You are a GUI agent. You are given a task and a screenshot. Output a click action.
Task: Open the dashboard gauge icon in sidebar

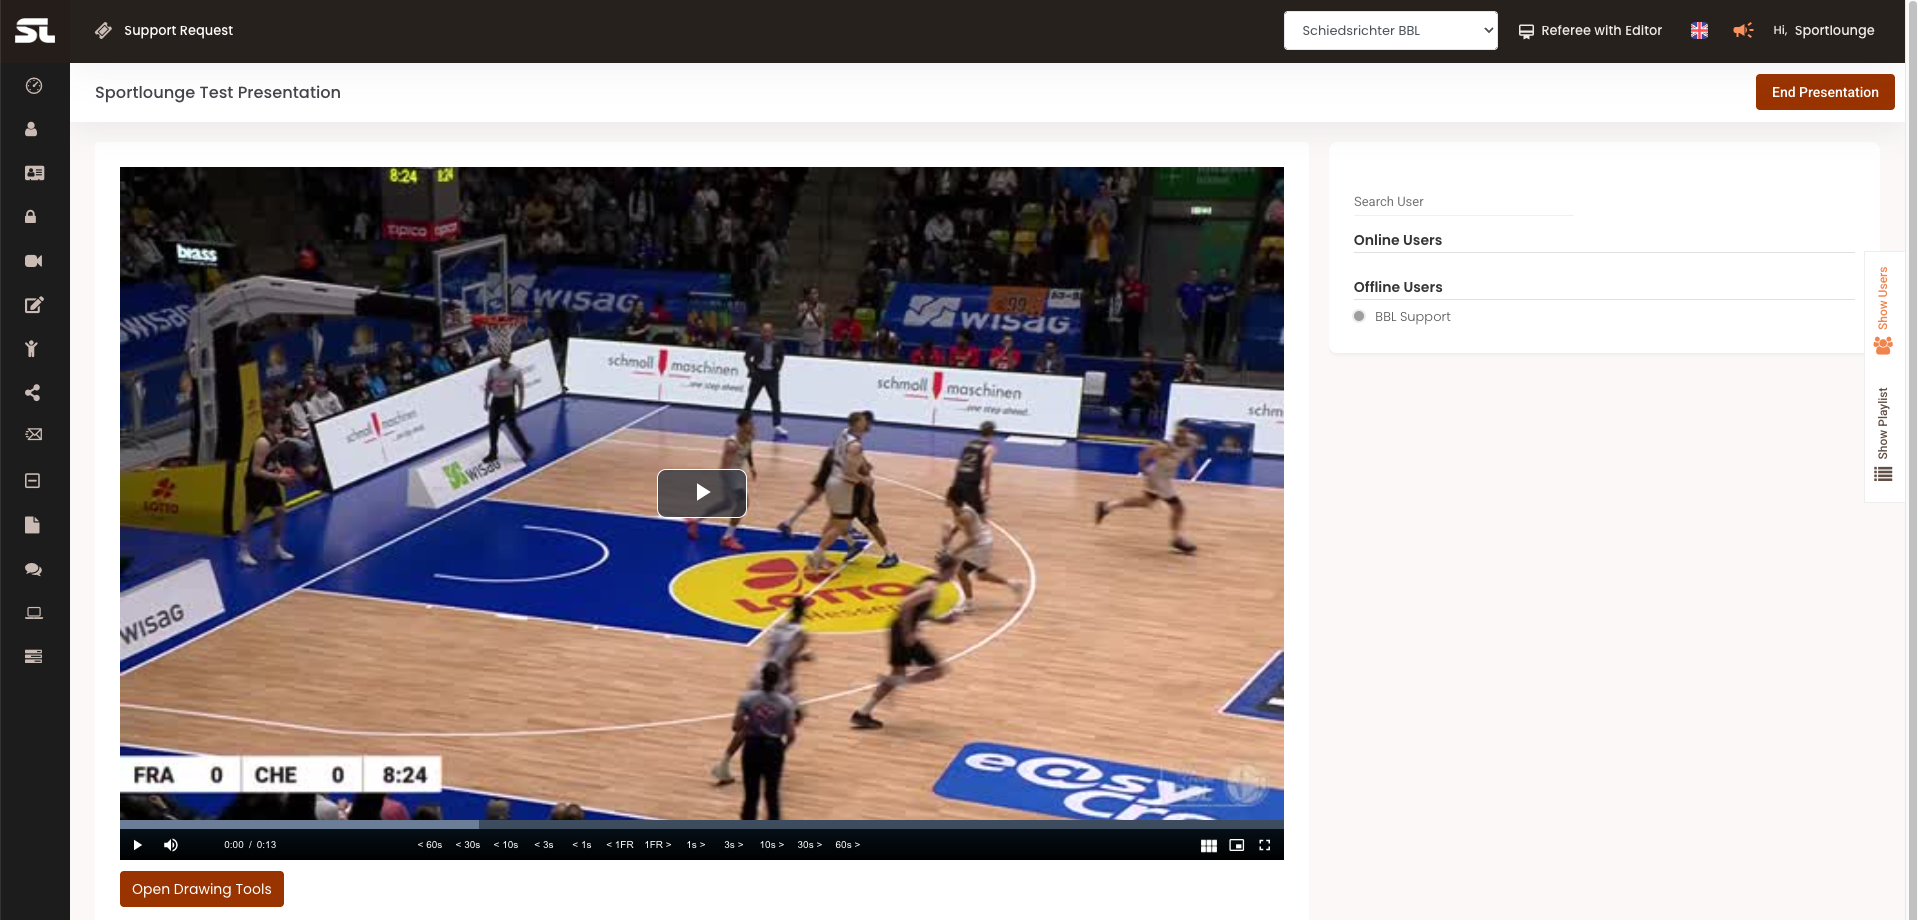34,86
